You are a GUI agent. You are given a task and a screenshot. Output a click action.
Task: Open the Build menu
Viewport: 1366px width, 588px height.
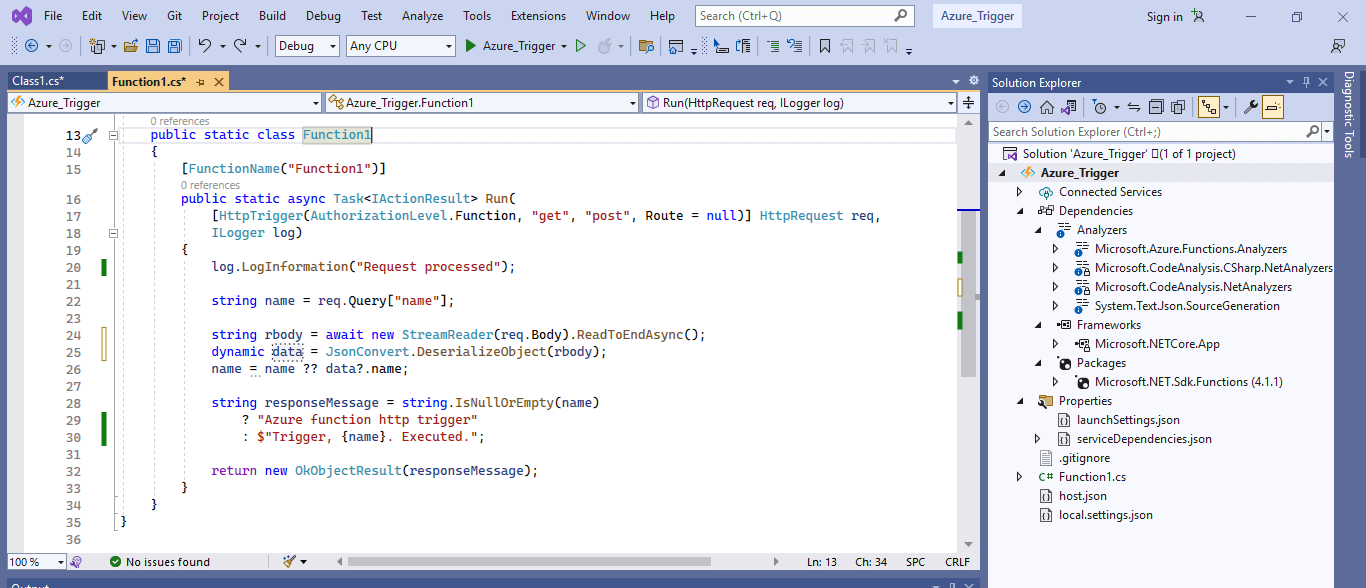coord(270,15)
